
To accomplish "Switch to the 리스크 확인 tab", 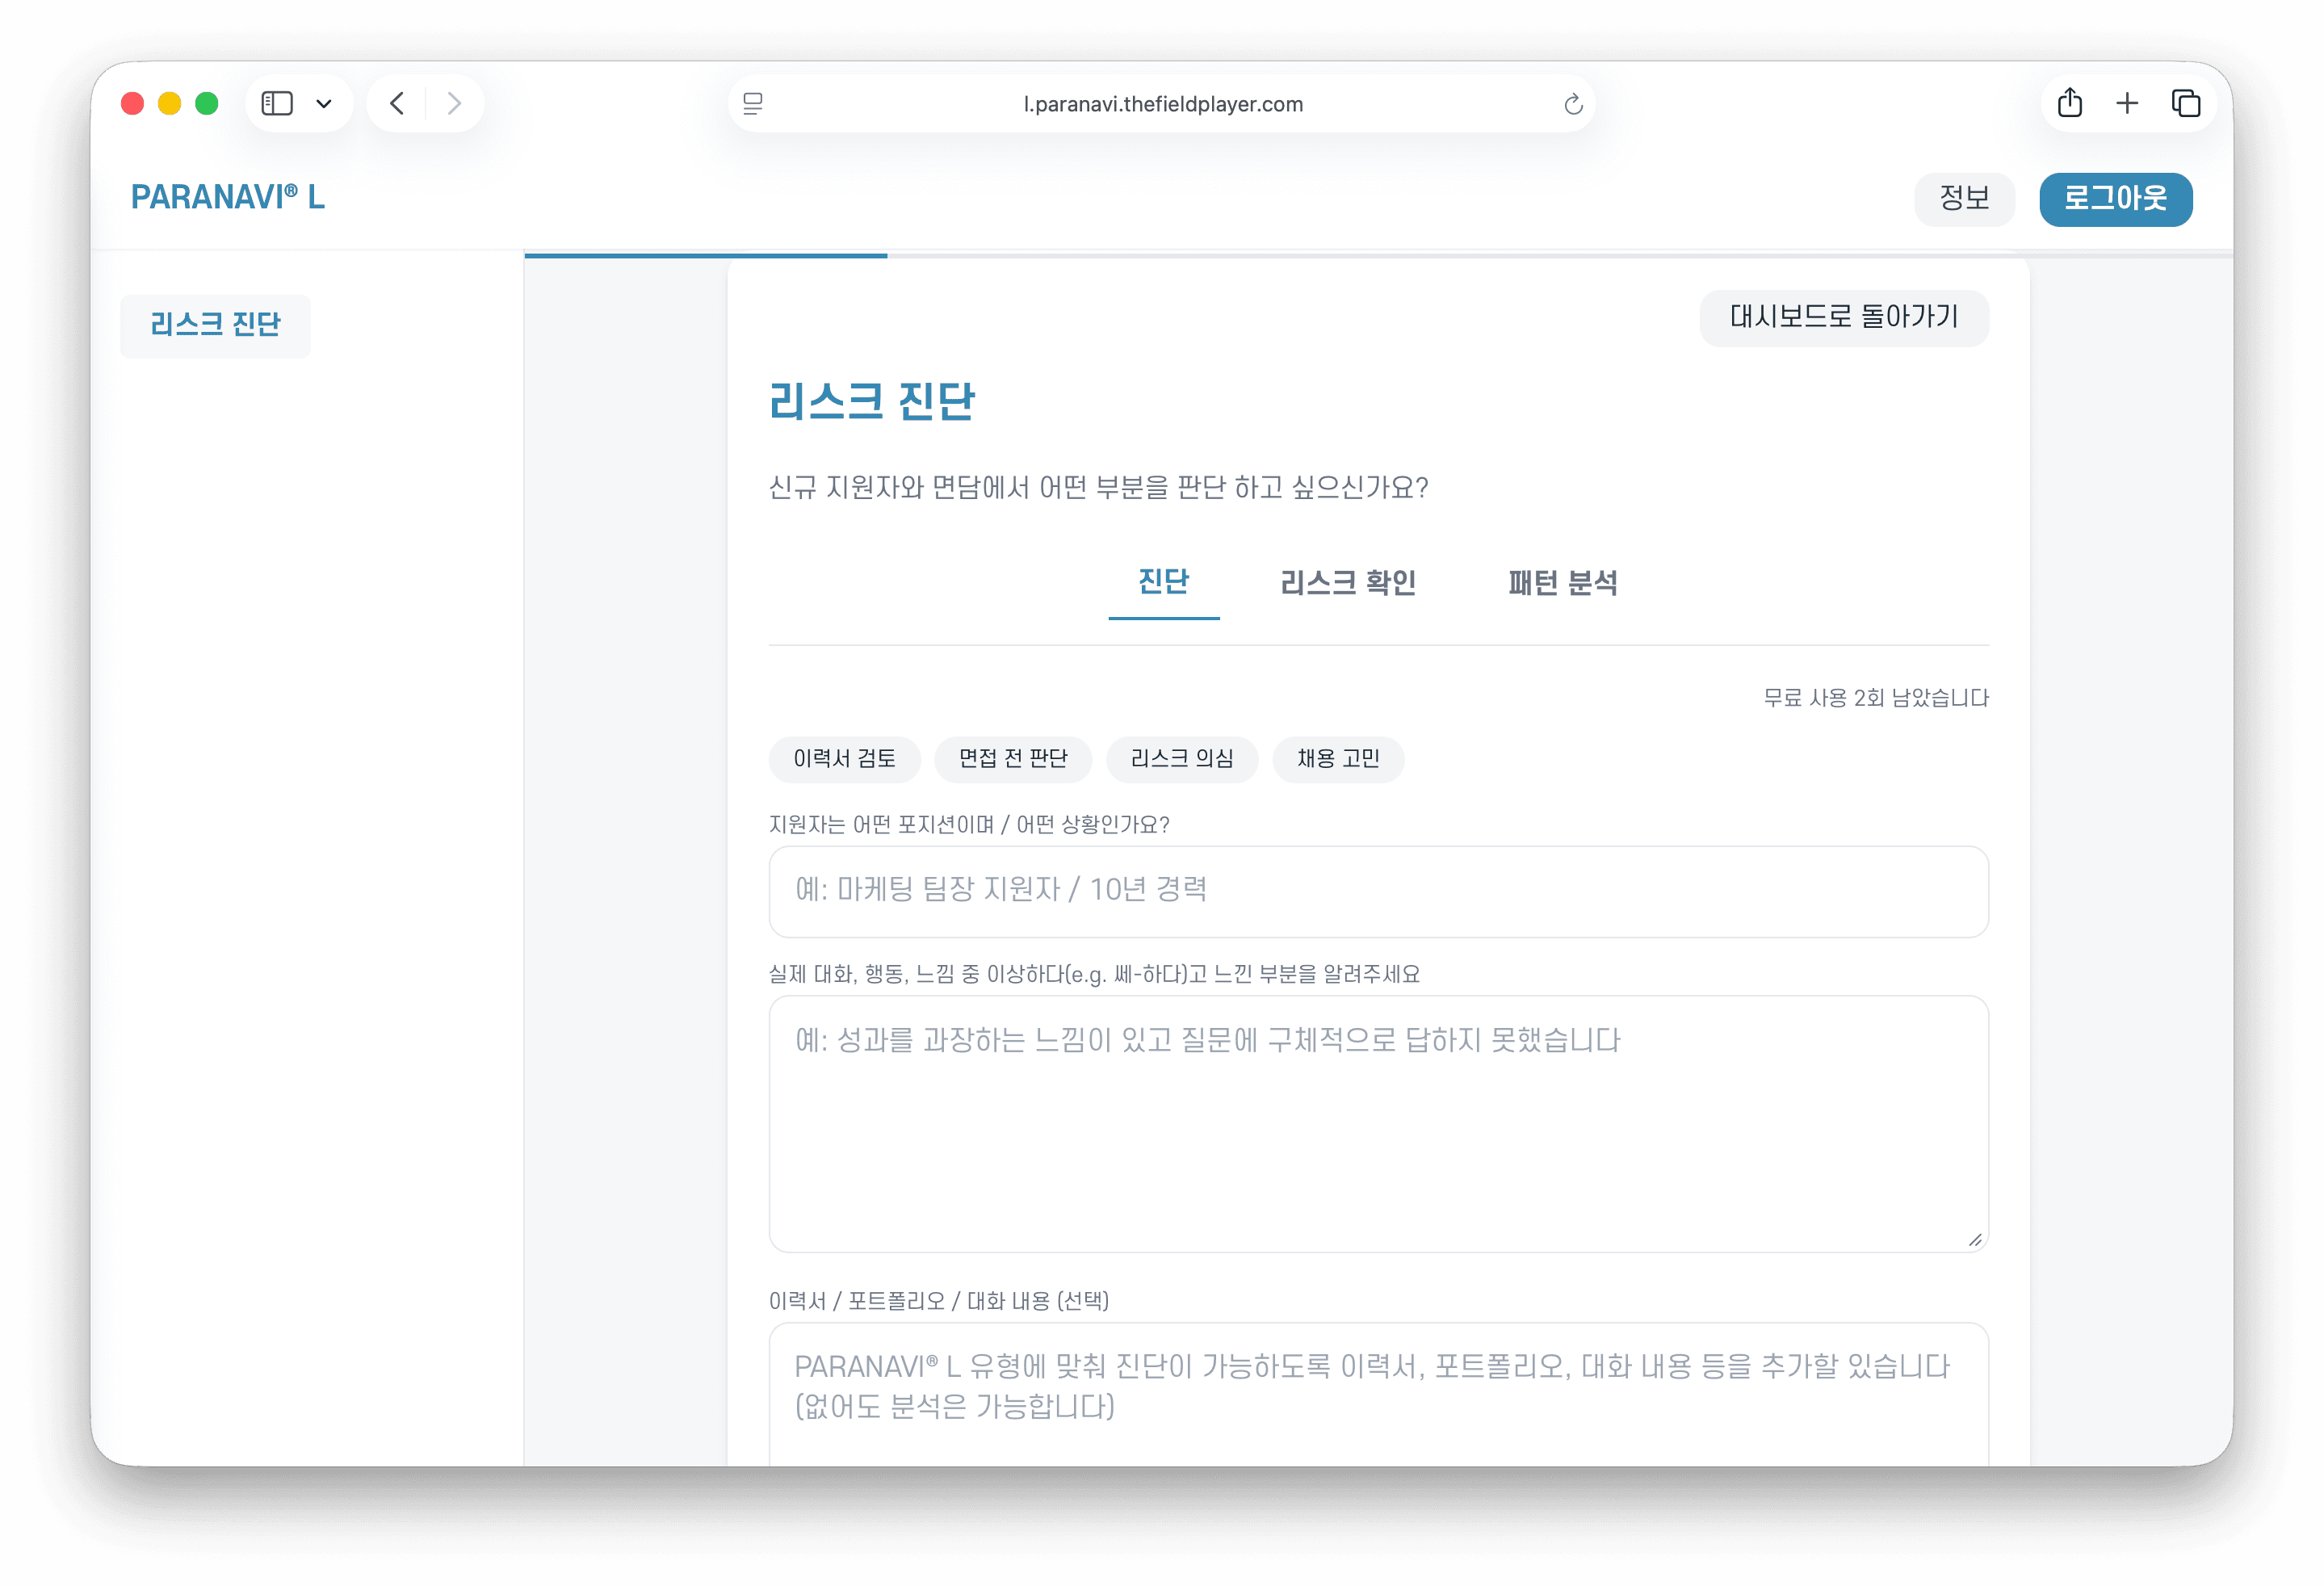I will coord(1348,583).
